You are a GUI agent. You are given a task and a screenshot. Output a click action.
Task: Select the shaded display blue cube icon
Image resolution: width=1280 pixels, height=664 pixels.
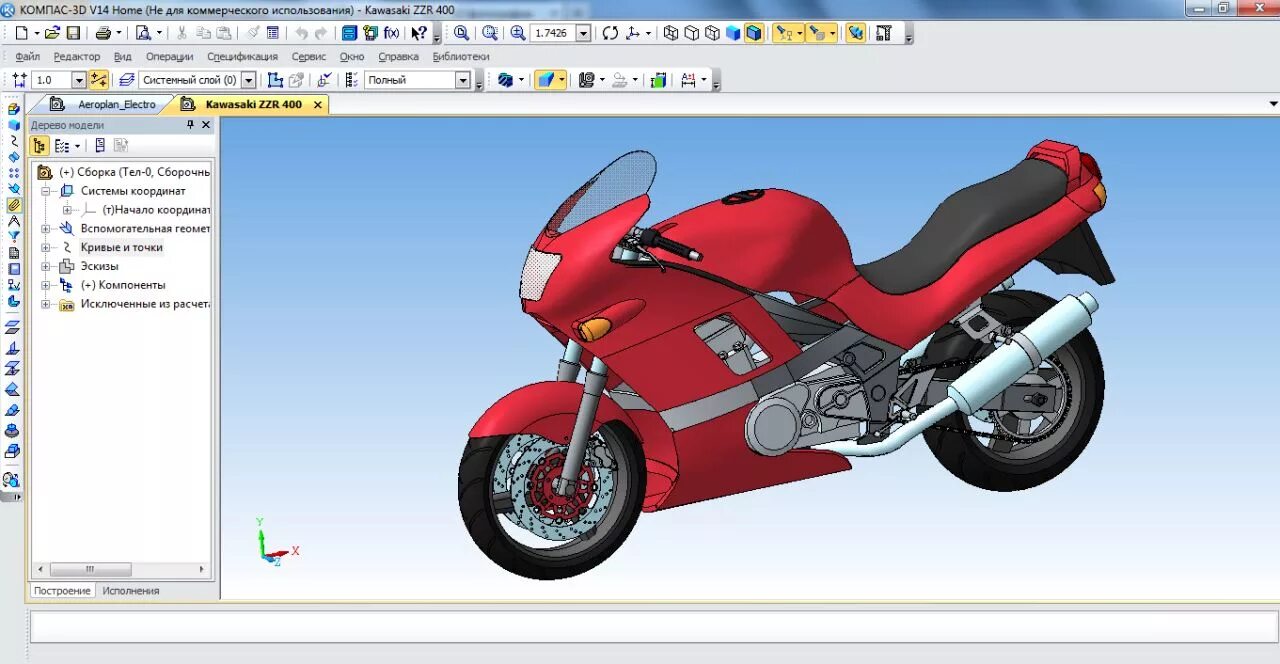tap(733, 33)
